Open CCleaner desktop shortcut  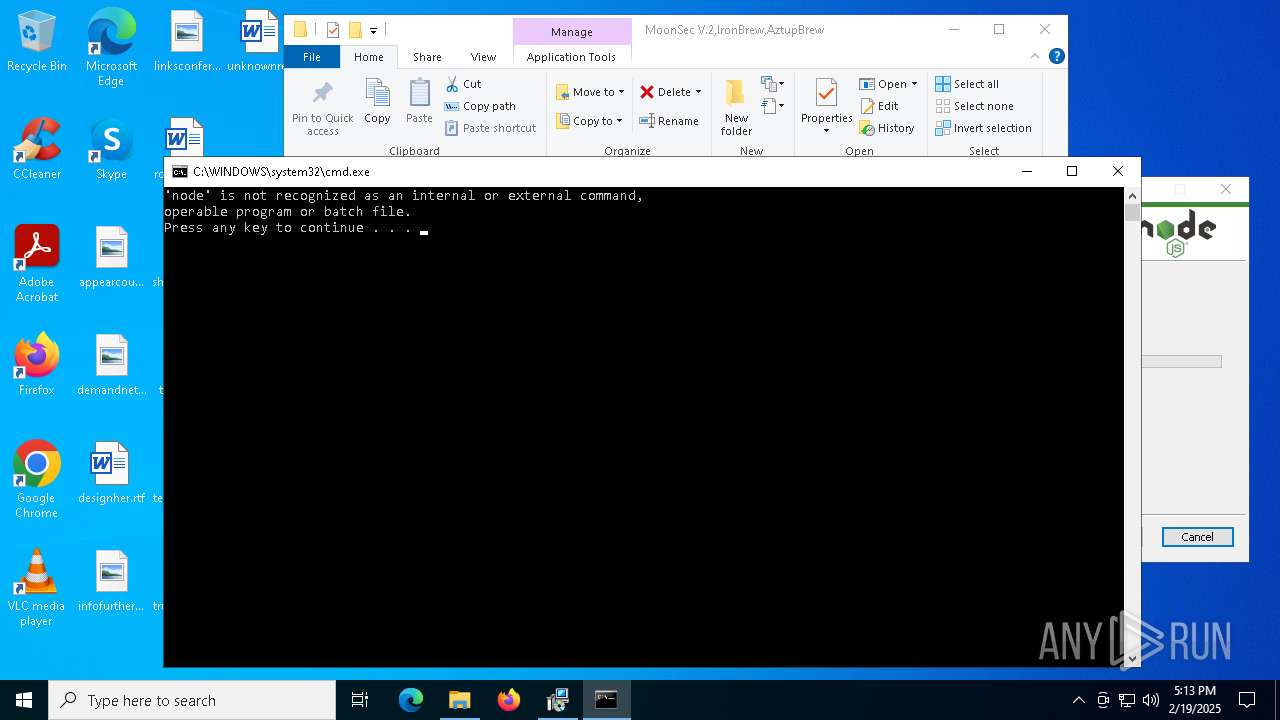tap(37, 149)
